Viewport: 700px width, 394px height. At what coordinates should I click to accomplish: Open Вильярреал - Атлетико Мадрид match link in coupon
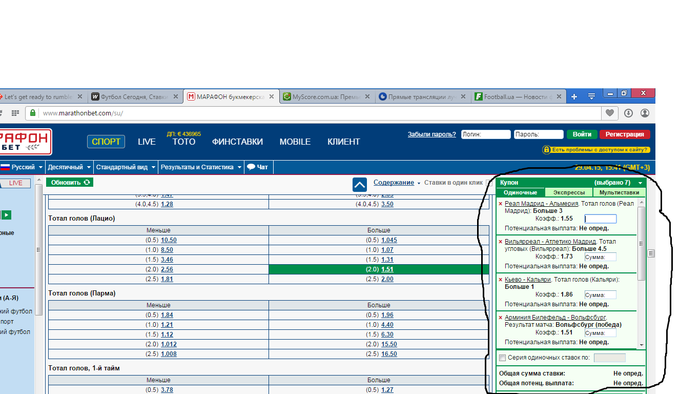(550, 241)
